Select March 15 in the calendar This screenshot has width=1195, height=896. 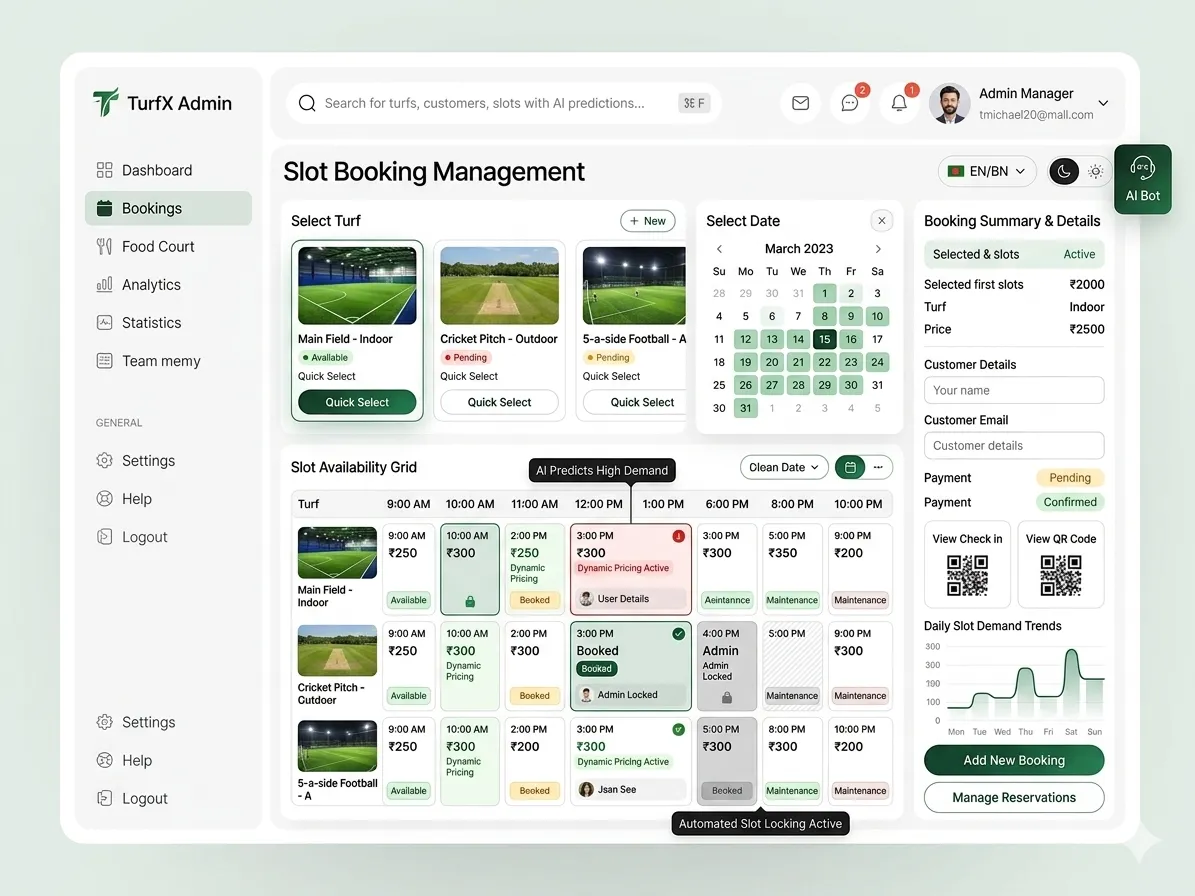point(825,339)
